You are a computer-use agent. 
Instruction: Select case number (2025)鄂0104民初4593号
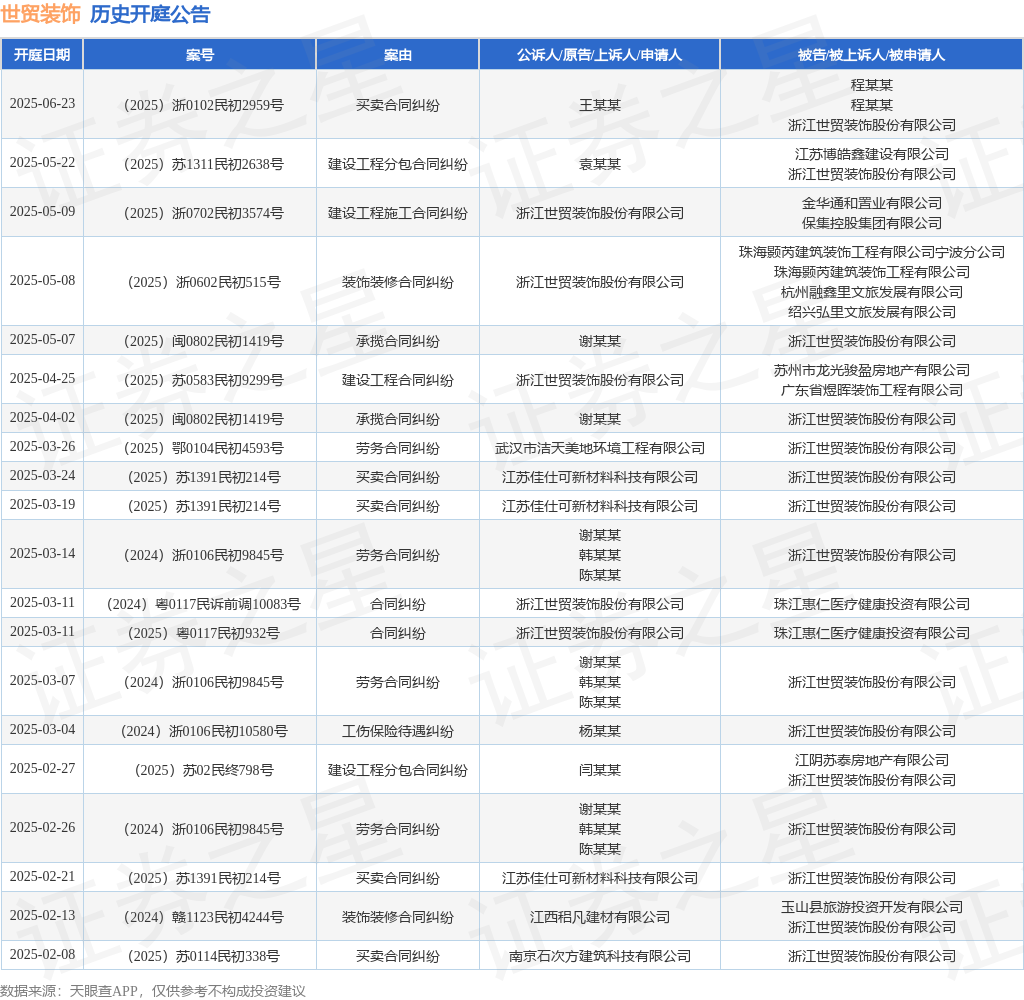coord(204,448)
